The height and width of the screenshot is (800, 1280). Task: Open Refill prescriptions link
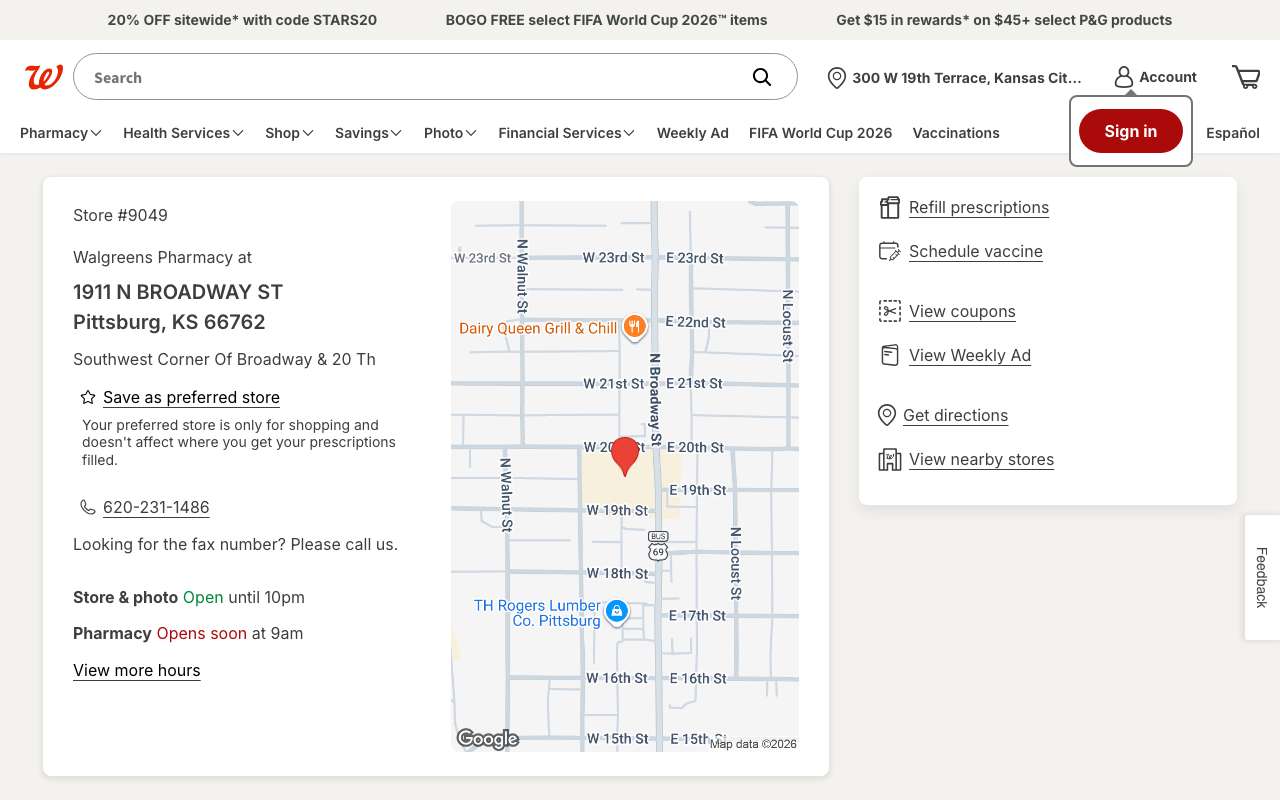click(979, 207)
